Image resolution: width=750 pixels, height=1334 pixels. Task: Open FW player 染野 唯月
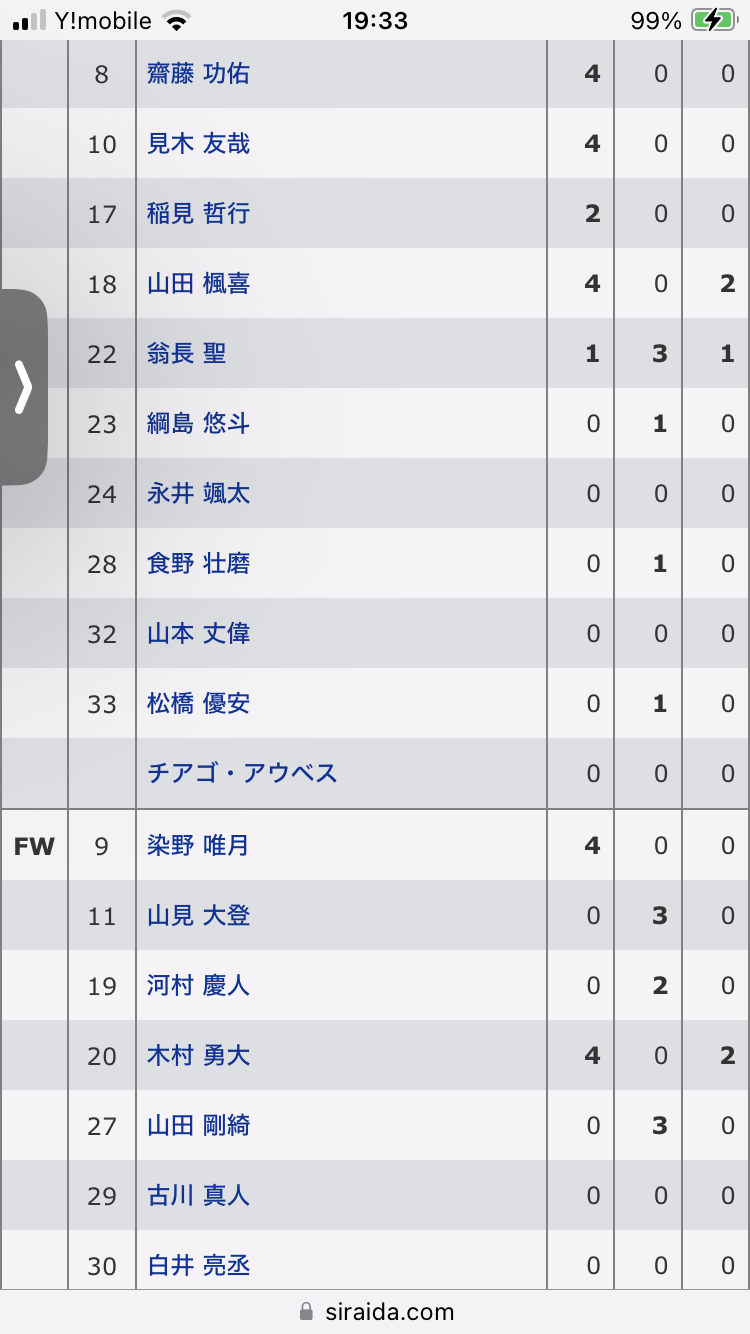198,845
